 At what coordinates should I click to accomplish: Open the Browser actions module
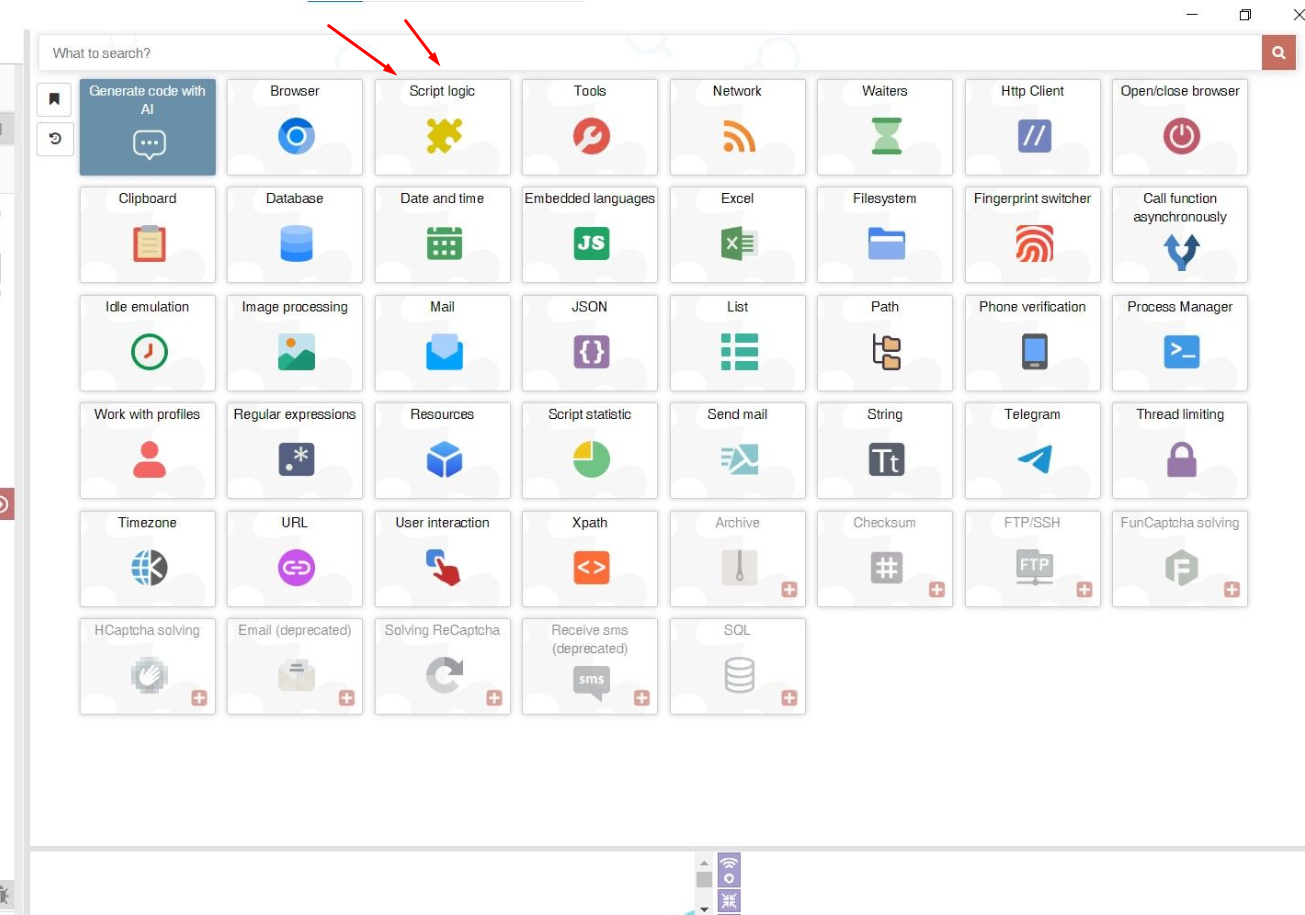coord(295,127)
